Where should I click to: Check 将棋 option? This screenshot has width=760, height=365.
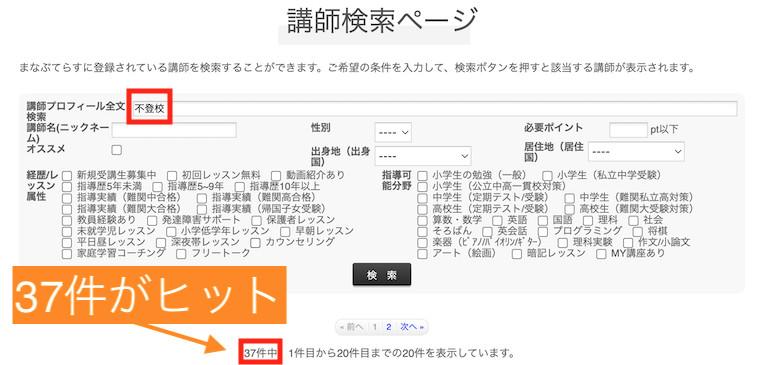click(637, 231)
